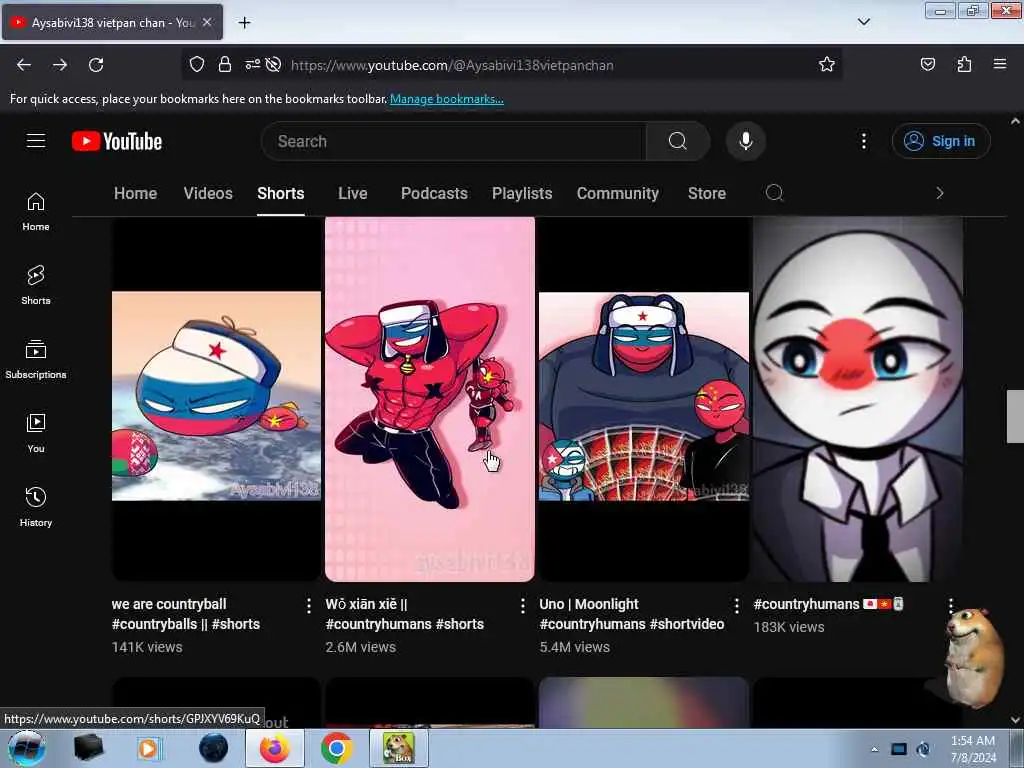Open YouTube settings three-dot menu

click(863, 141)
